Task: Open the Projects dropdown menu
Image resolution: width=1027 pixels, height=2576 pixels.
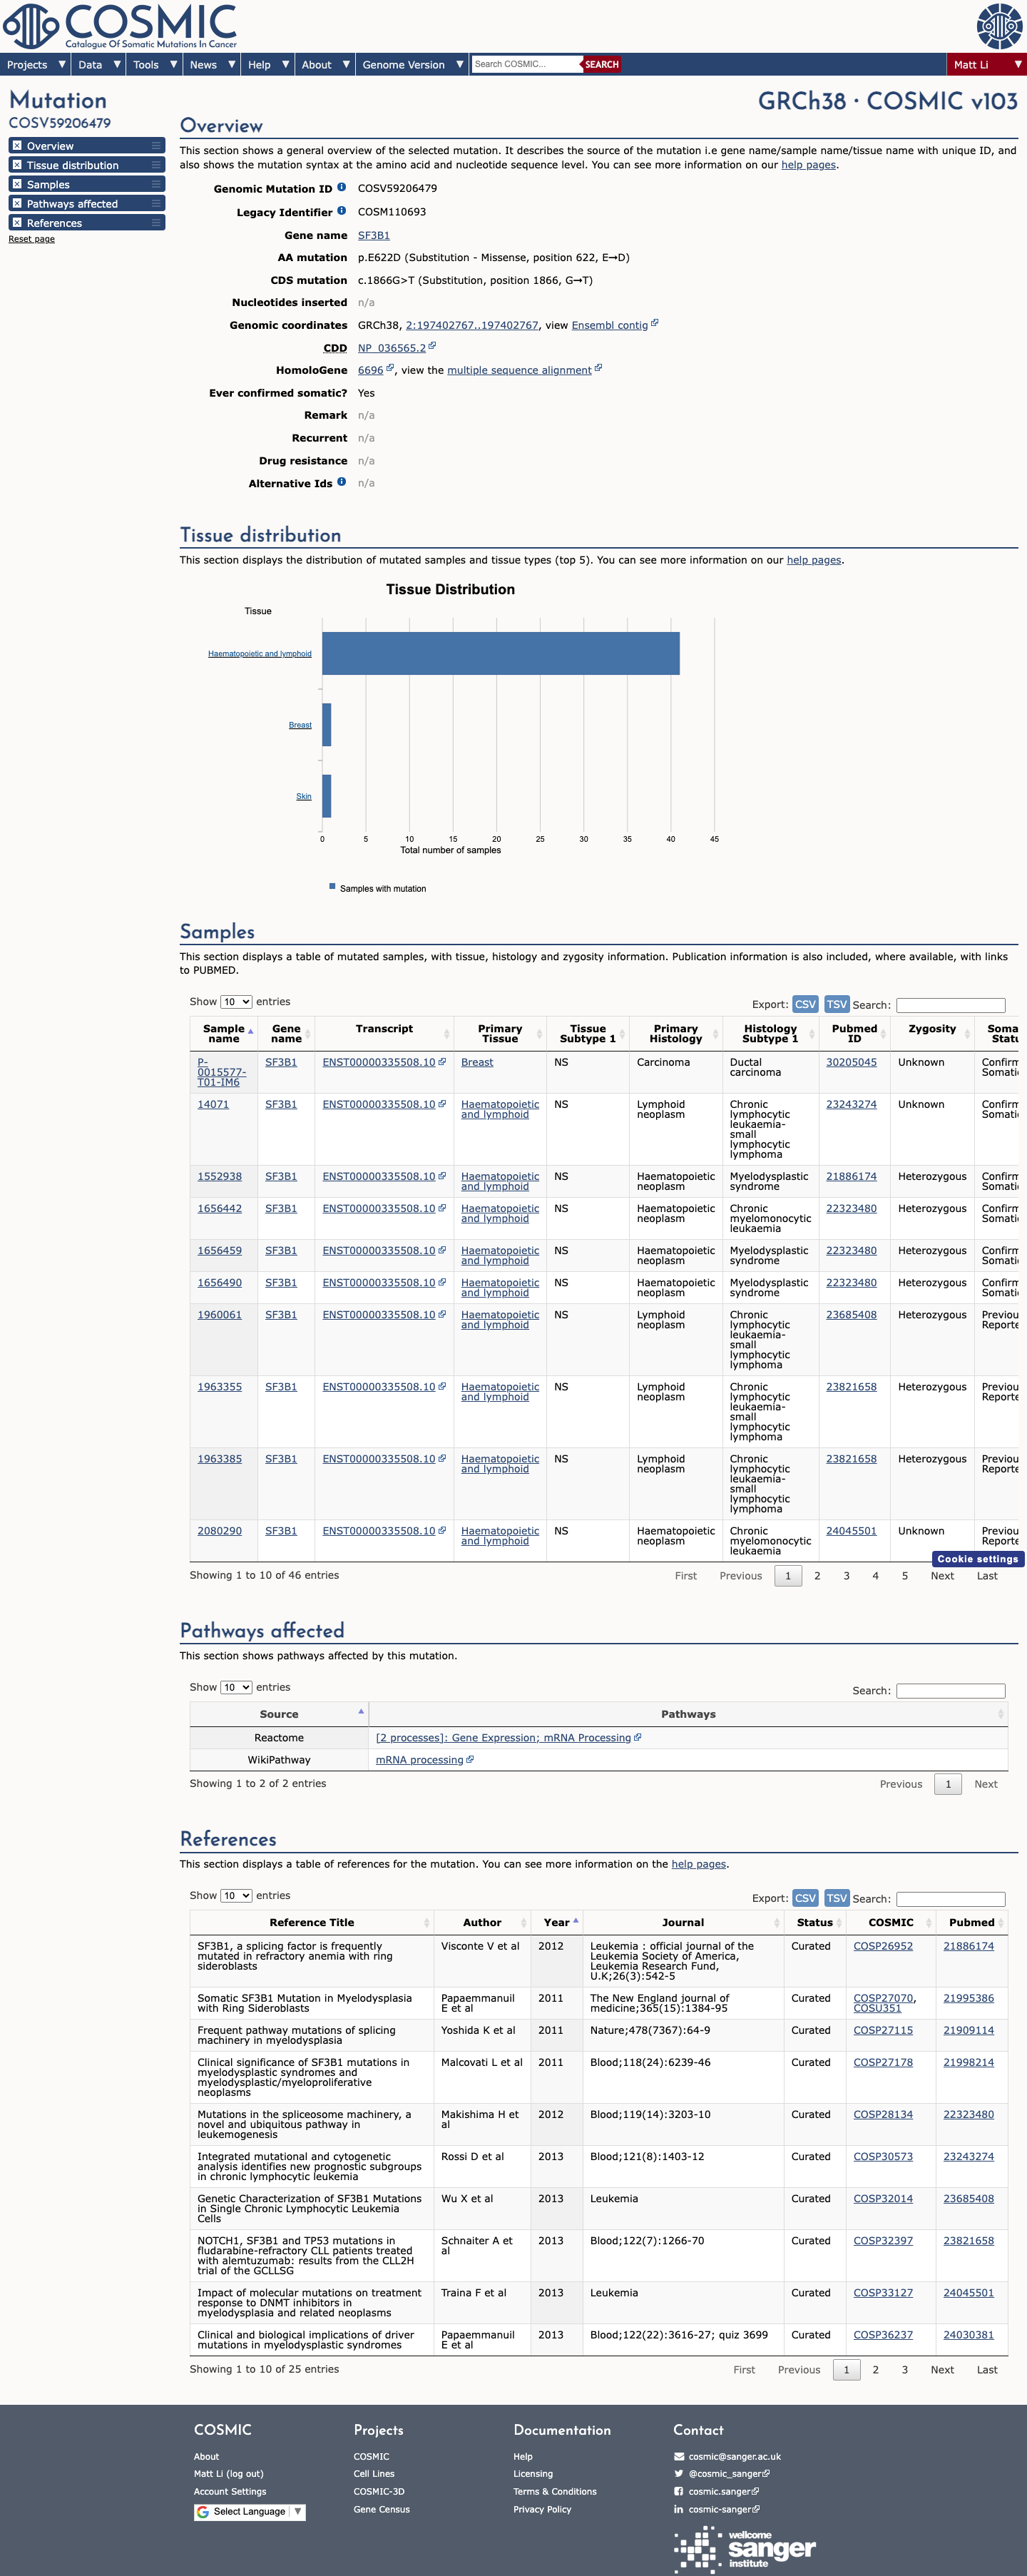Action: coord(36,64)
